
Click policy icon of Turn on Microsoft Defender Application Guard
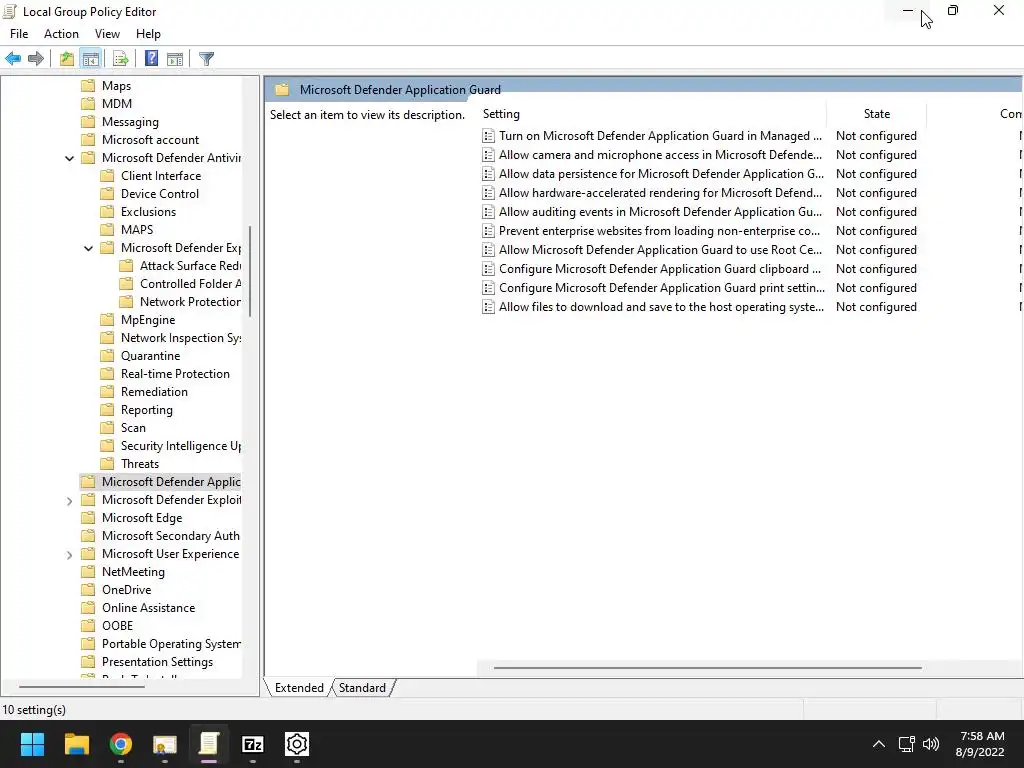point(488,136)
